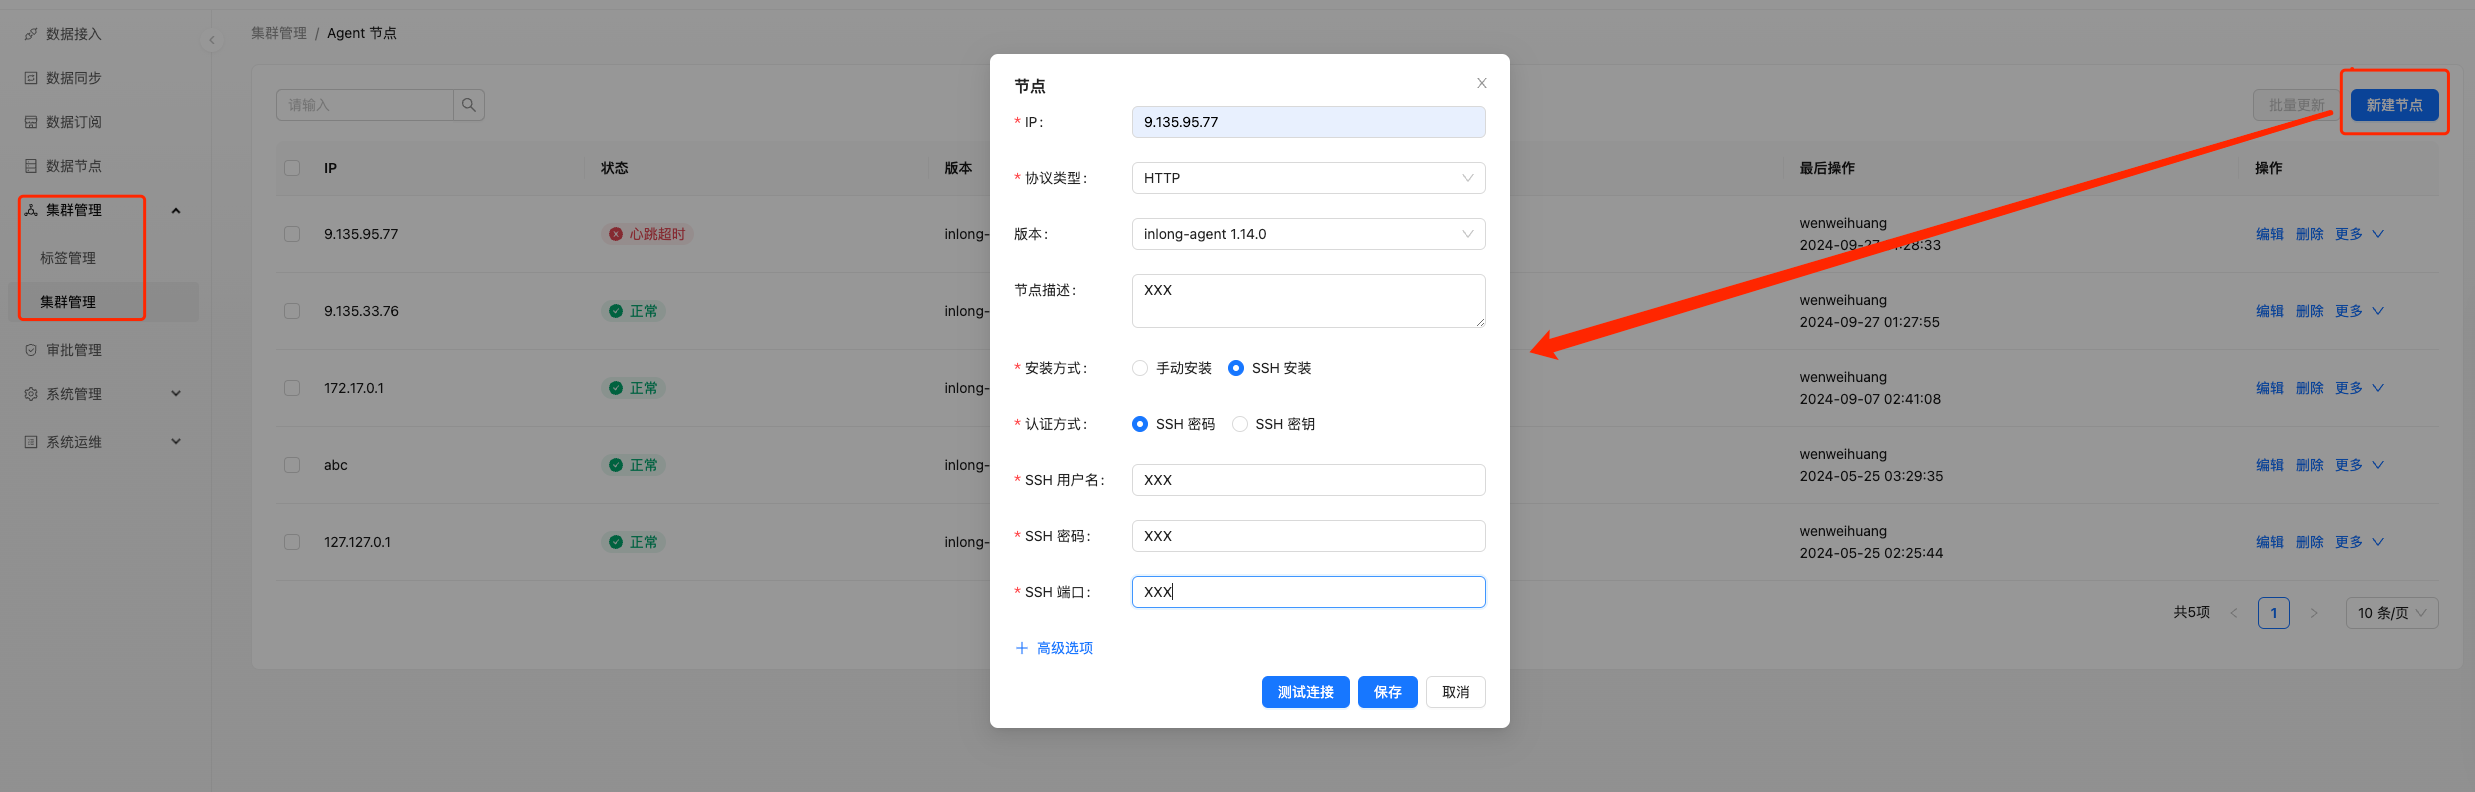
Task: Open the data node menu item
Action: pyautogui.click(x=73, y=166)
